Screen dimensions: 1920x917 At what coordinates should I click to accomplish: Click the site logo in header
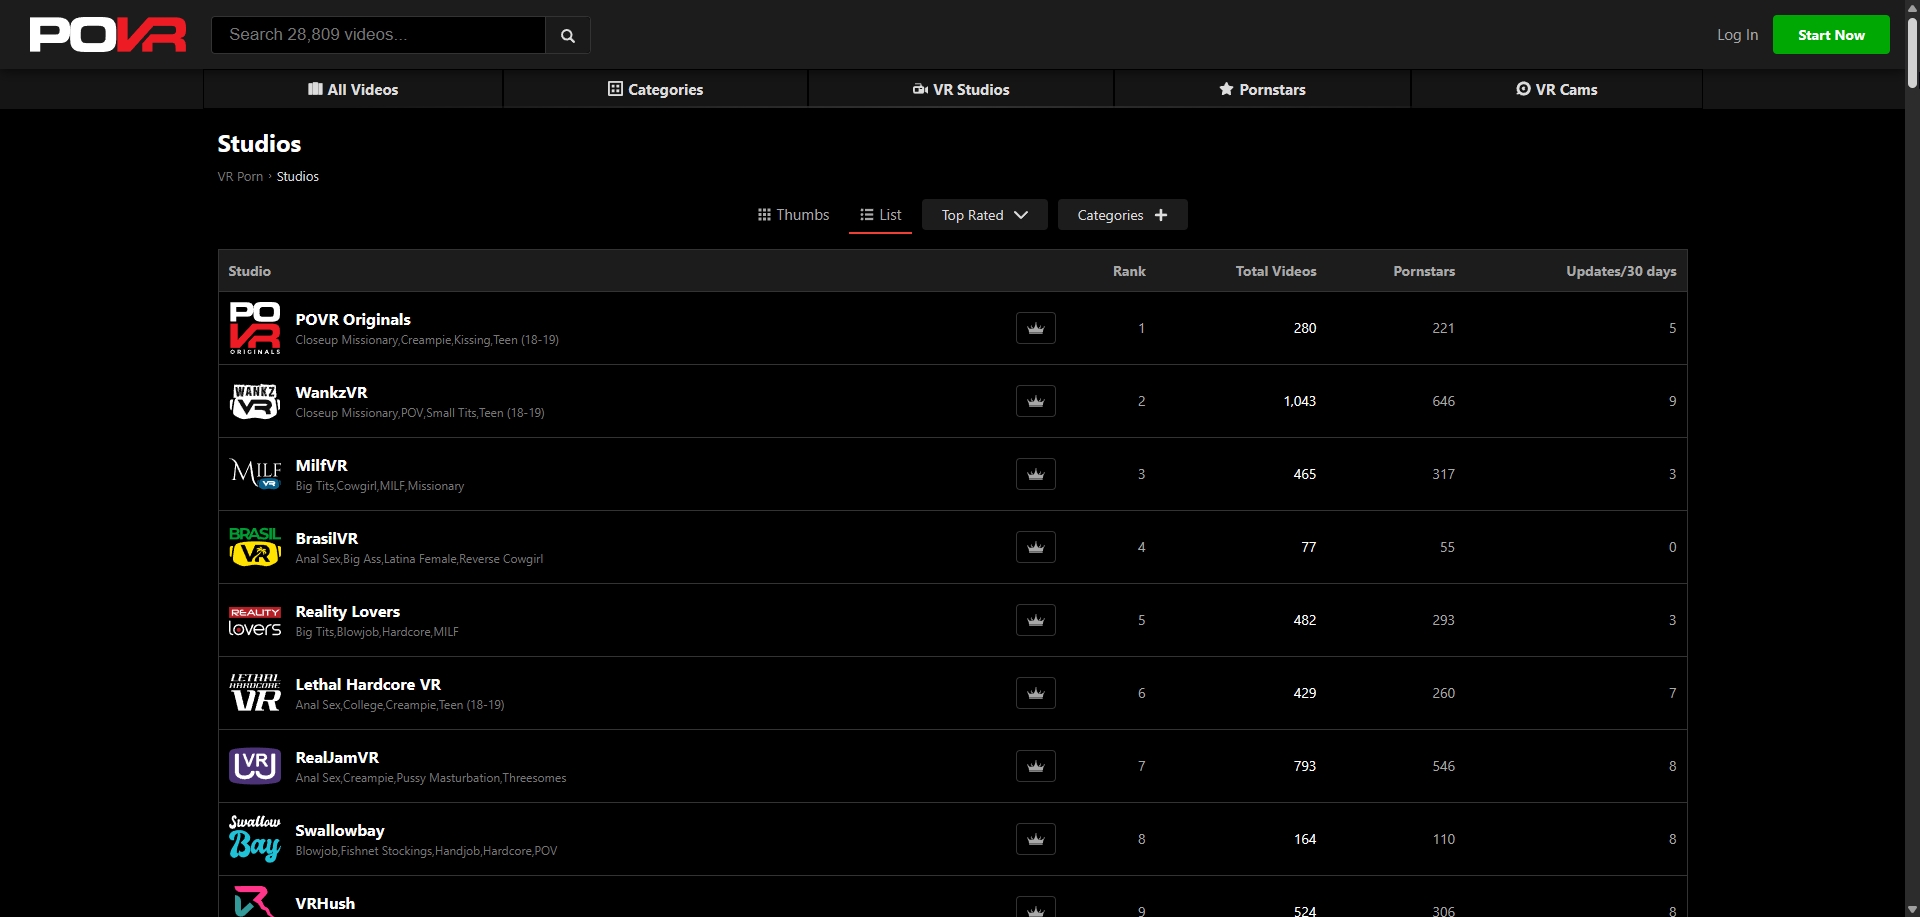[x=108, y=35]
